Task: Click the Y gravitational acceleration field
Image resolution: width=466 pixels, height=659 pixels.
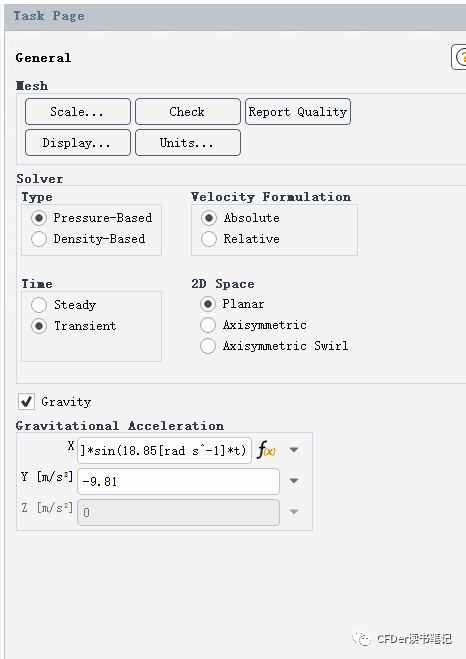Action: [x=179, y=482]
